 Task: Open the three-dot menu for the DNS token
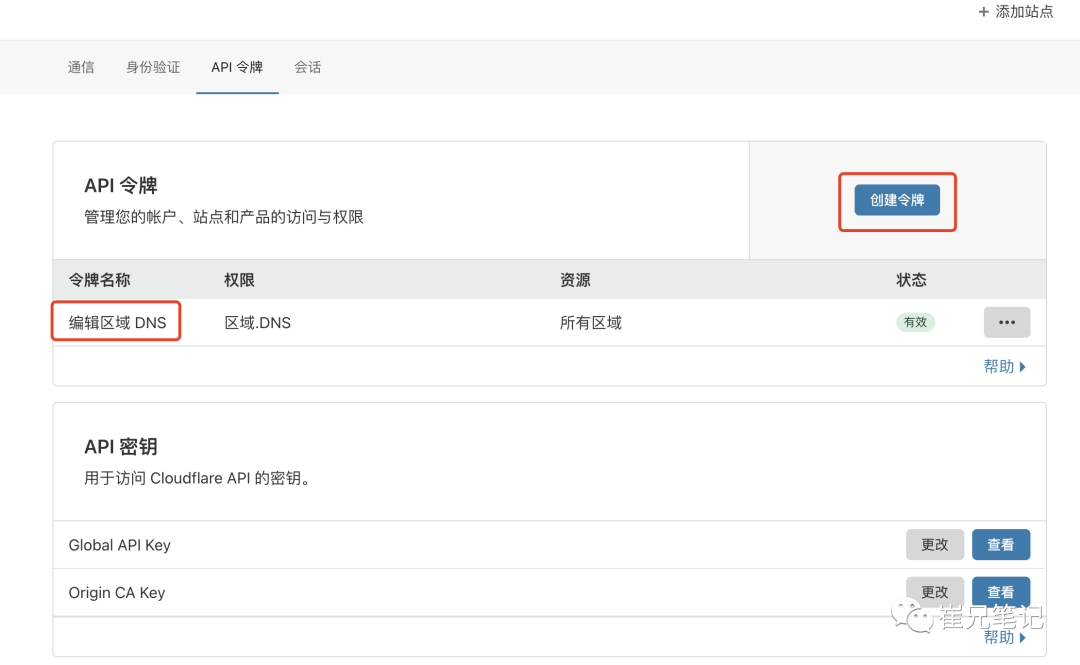(x=1006, y=322)
